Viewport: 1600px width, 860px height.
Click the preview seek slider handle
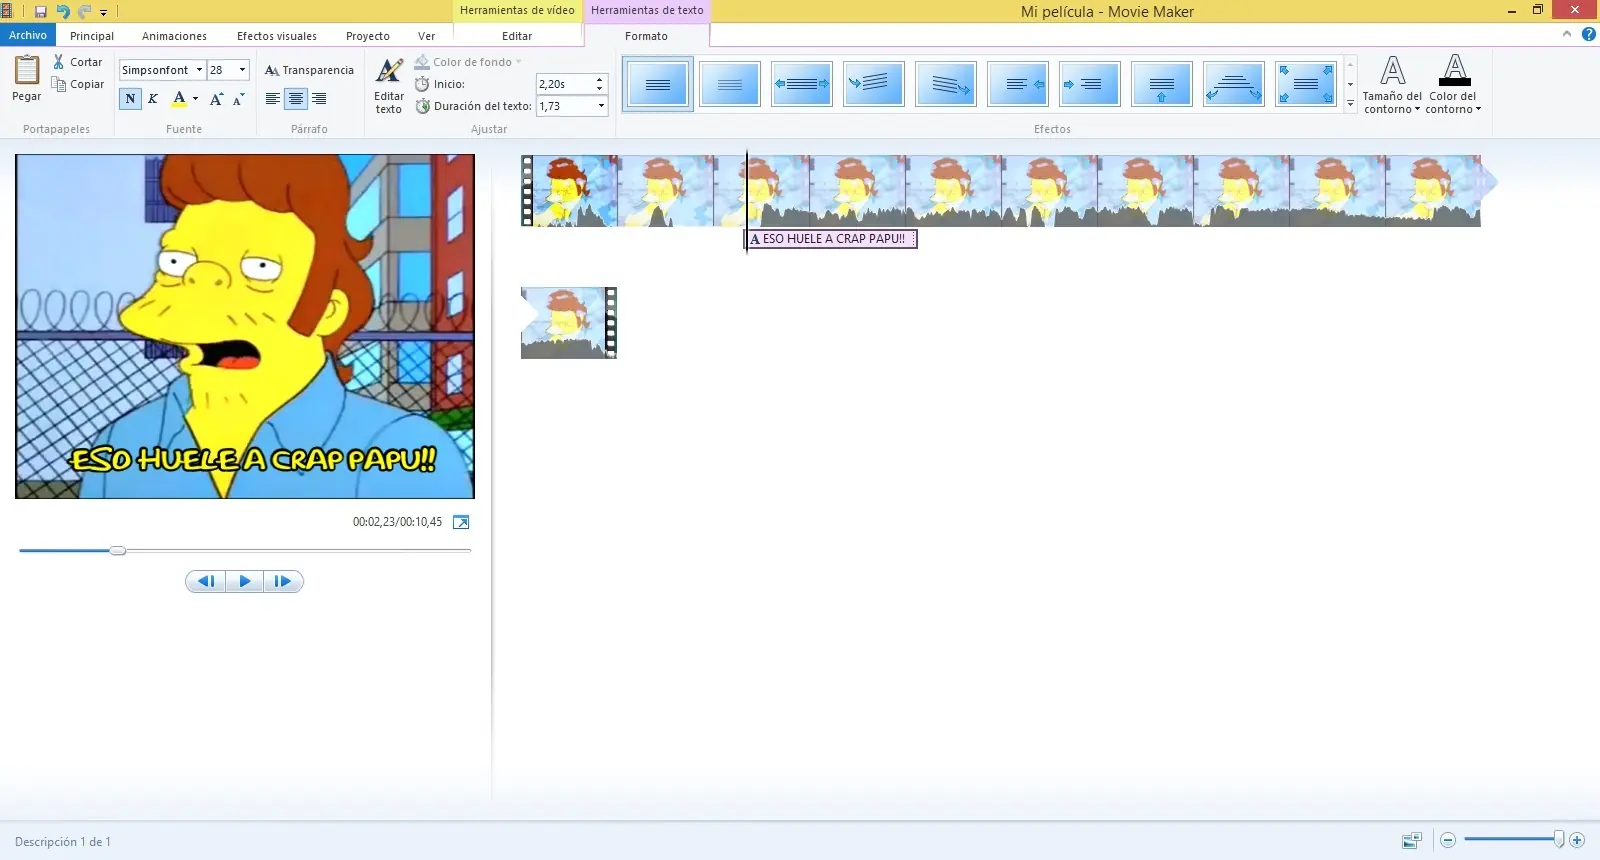(x=118, y=550)
